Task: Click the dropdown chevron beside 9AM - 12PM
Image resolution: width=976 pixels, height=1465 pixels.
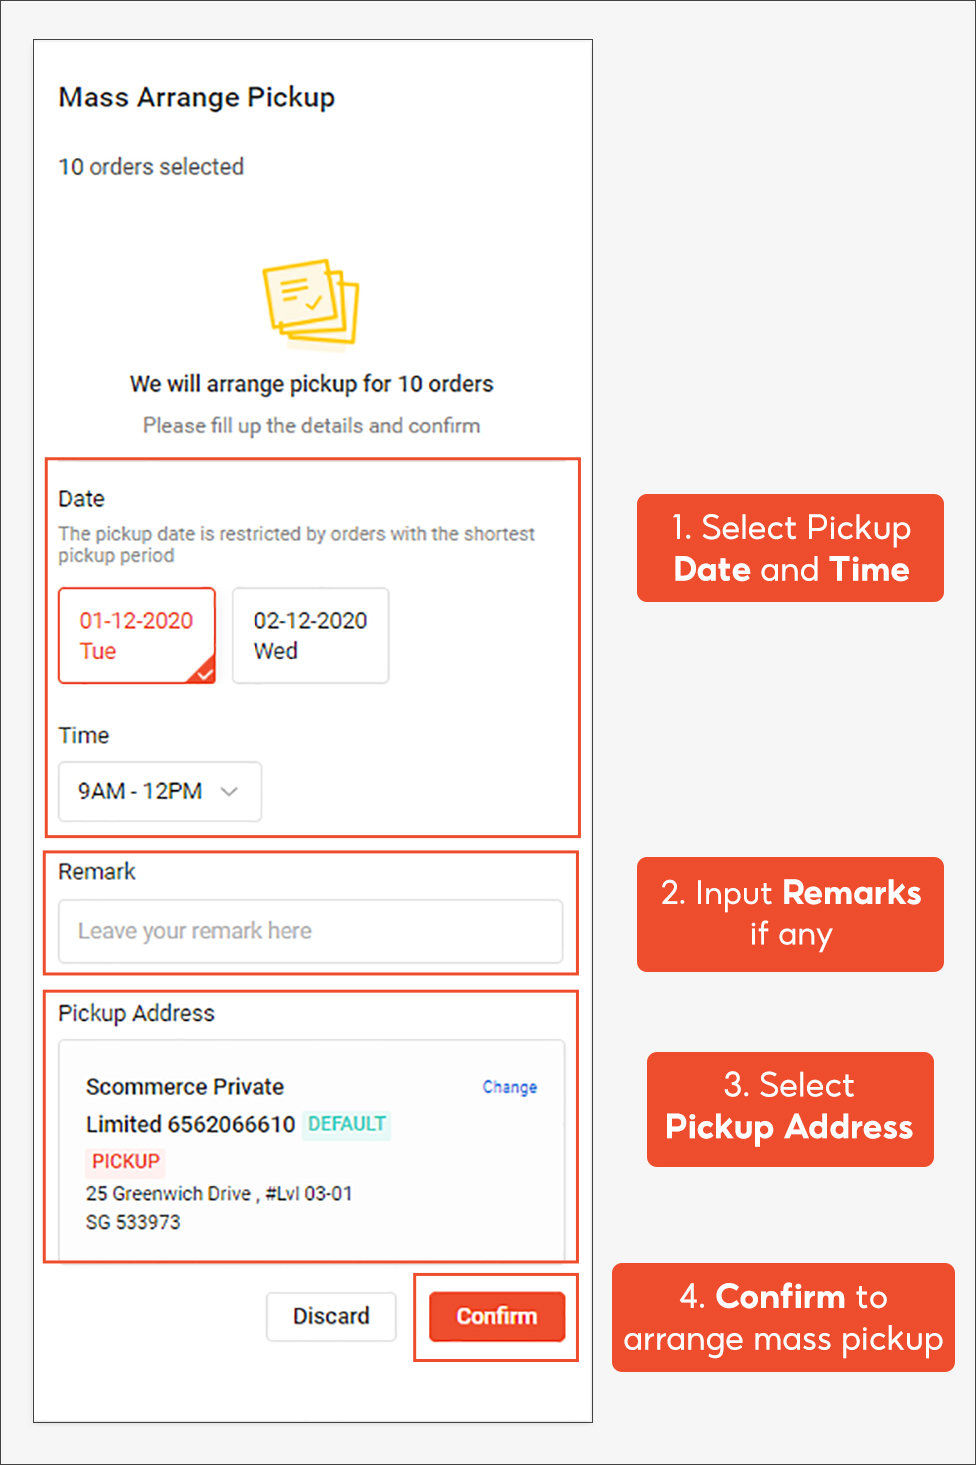Action: tap(229, 791)
